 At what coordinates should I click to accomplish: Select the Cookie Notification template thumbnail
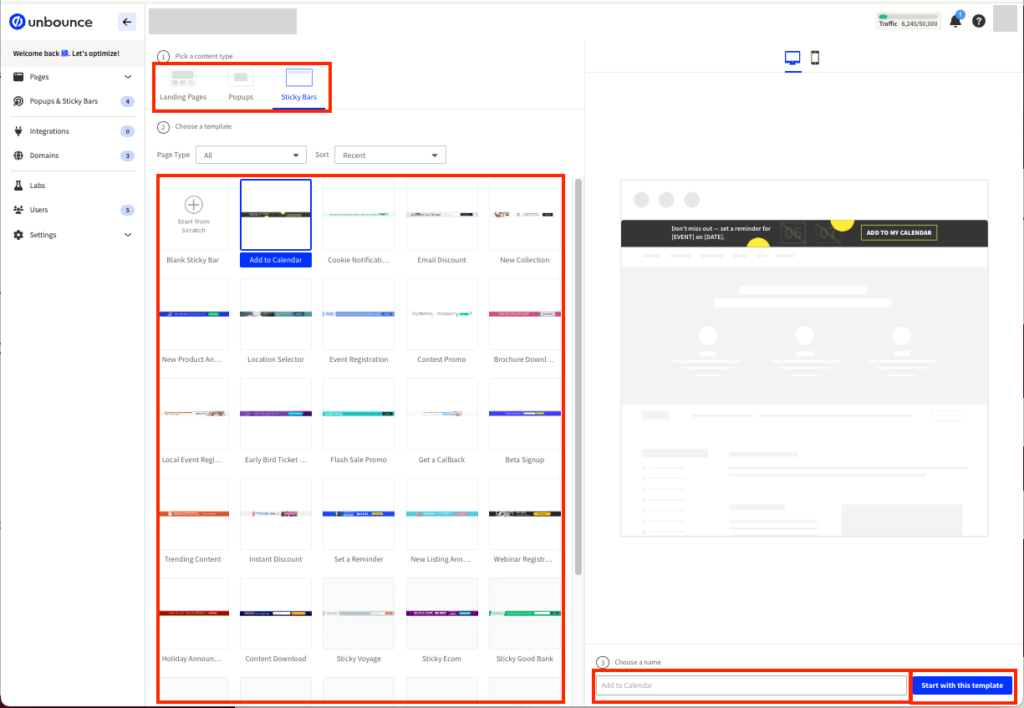[358, 215]
